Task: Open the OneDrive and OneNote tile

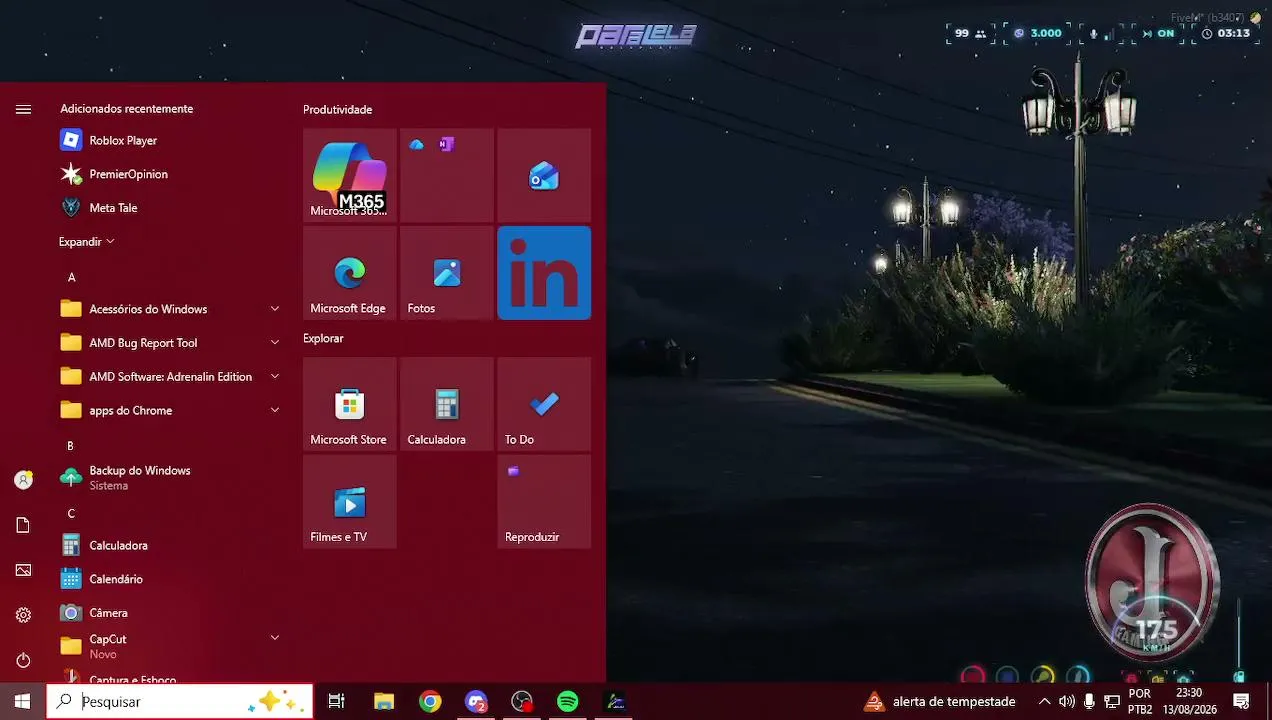Action: click(x=446, y=175)
